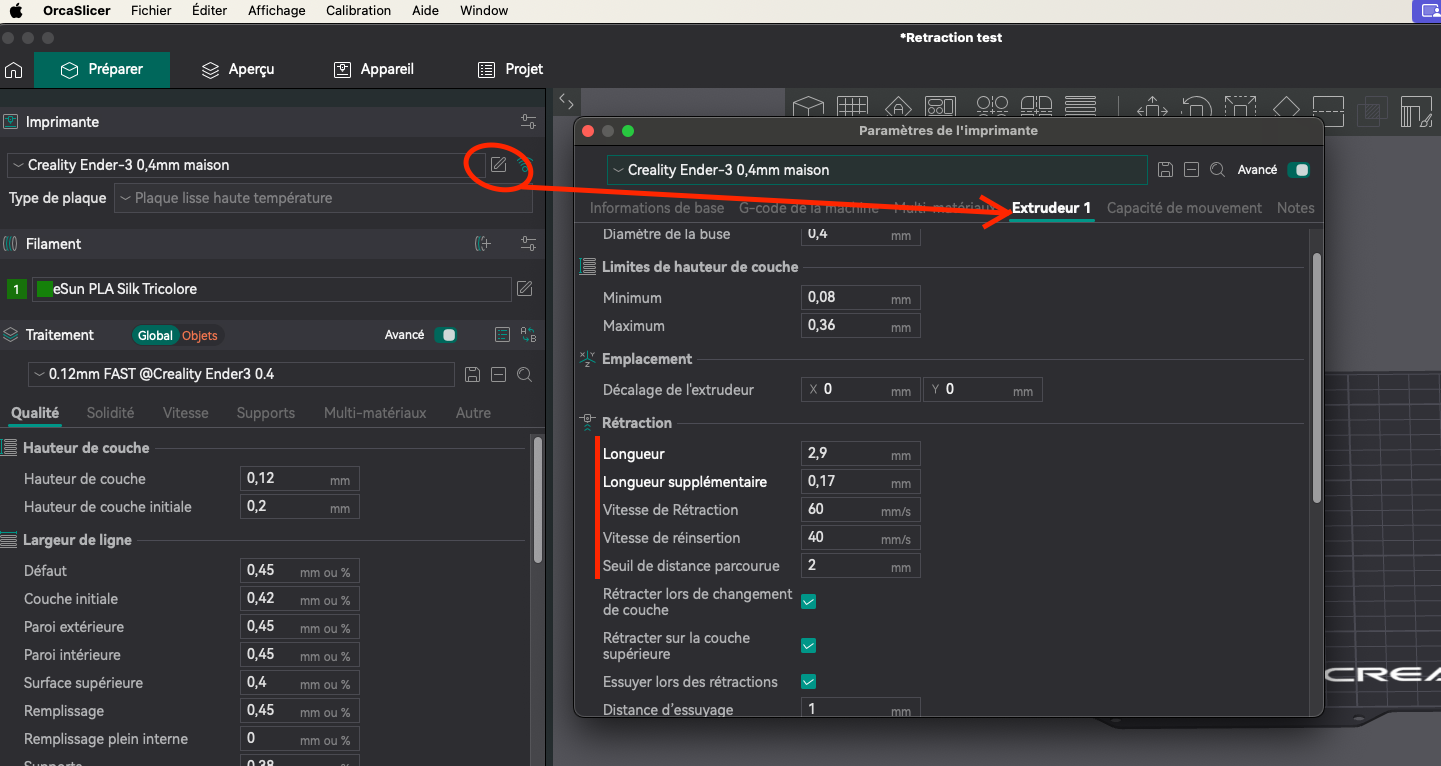
Task: Save the printer preset in the dialog
Action: pos(1165,170)
